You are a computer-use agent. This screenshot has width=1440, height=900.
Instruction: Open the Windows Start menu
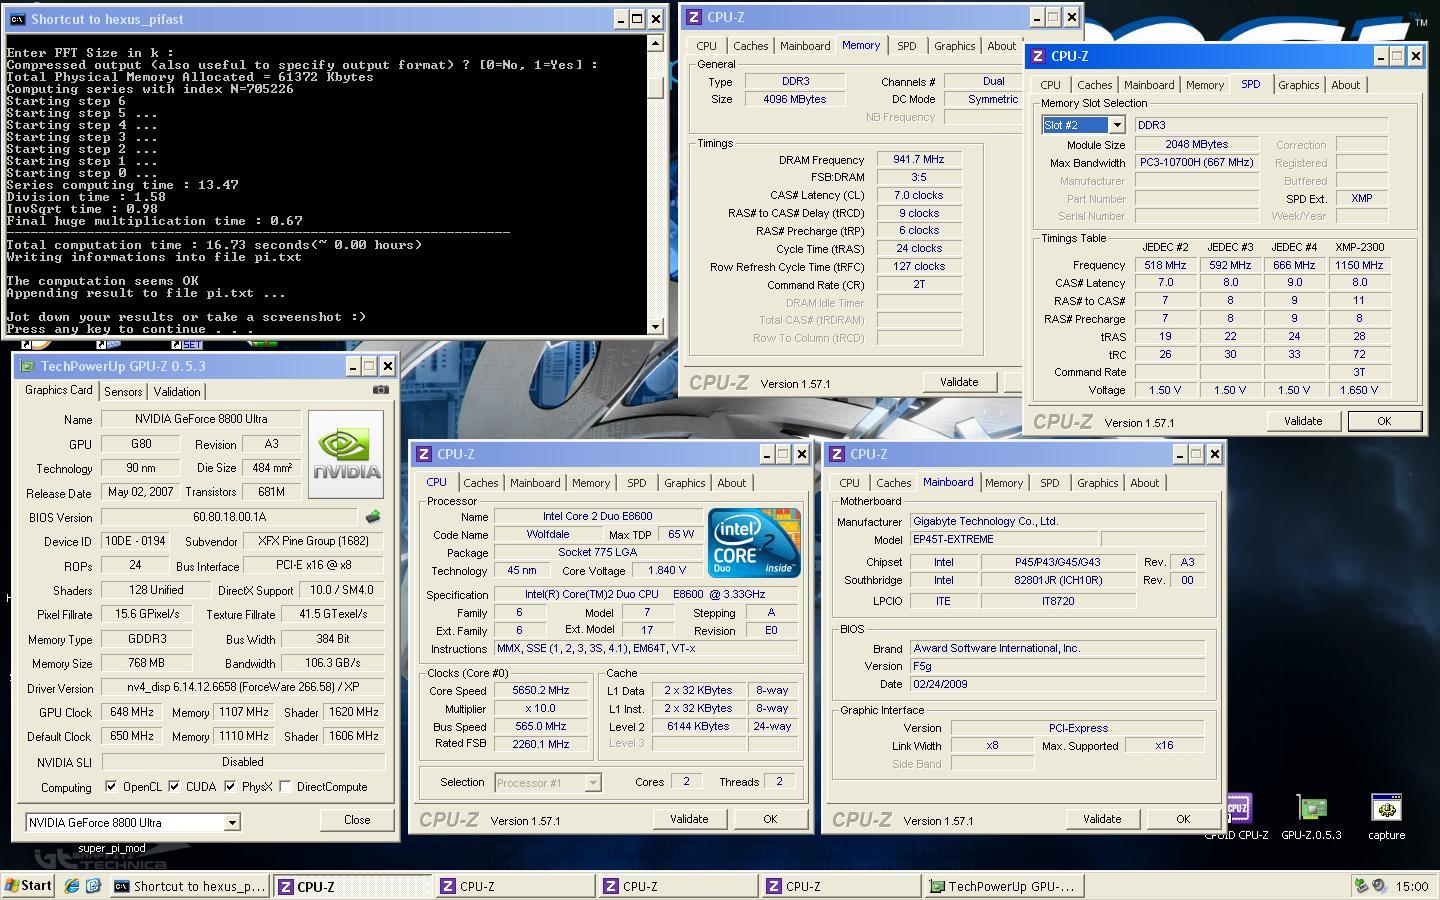29,886
